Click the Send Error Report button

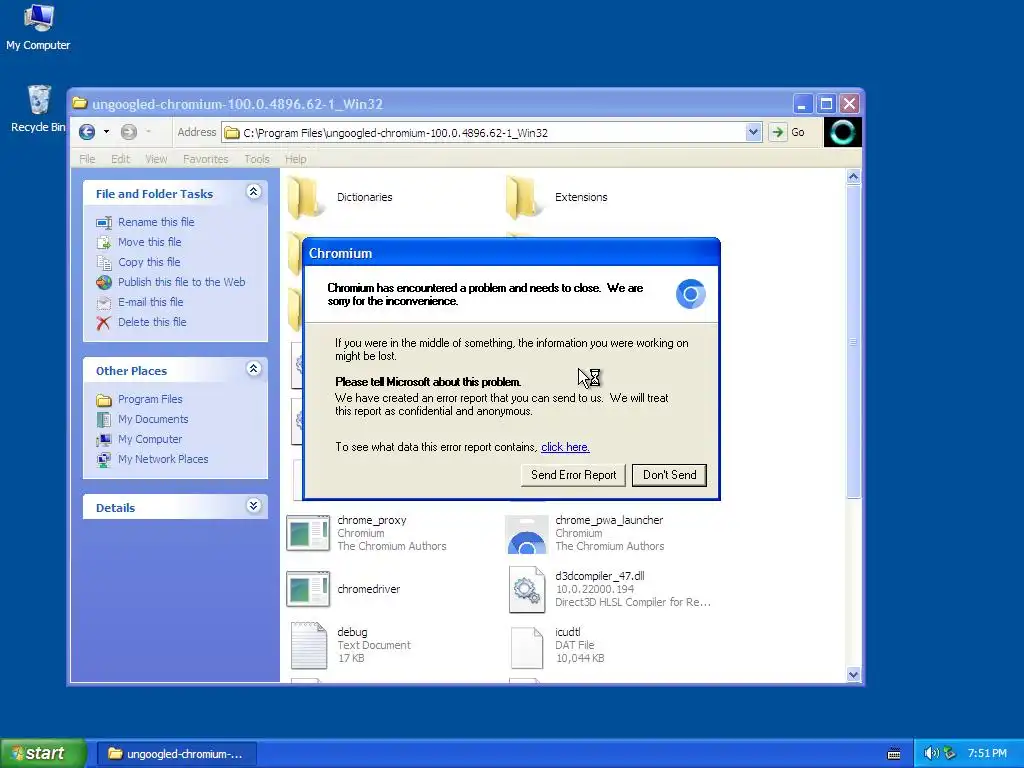[573, 475]
